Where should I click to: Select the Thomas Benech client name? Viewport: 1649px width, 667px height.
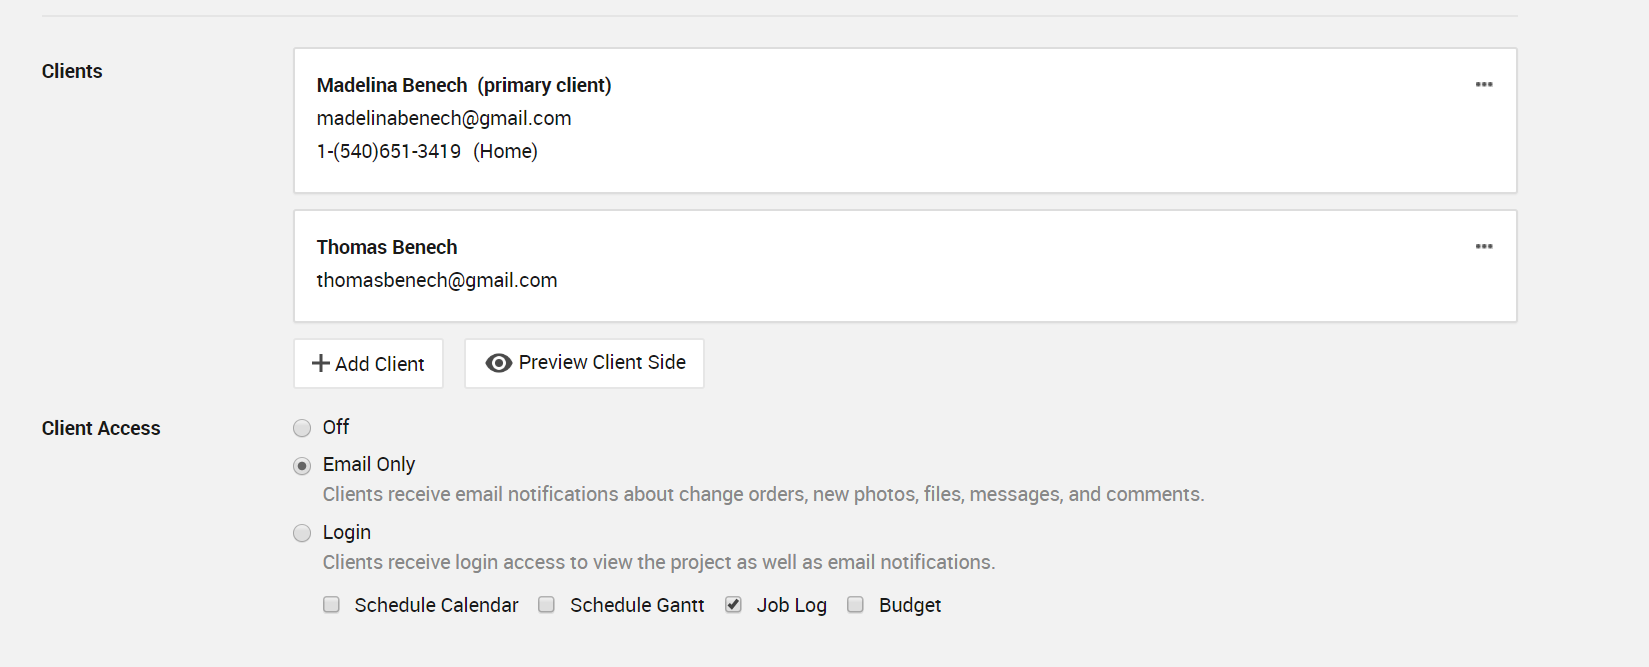click(x=387, y=247)
